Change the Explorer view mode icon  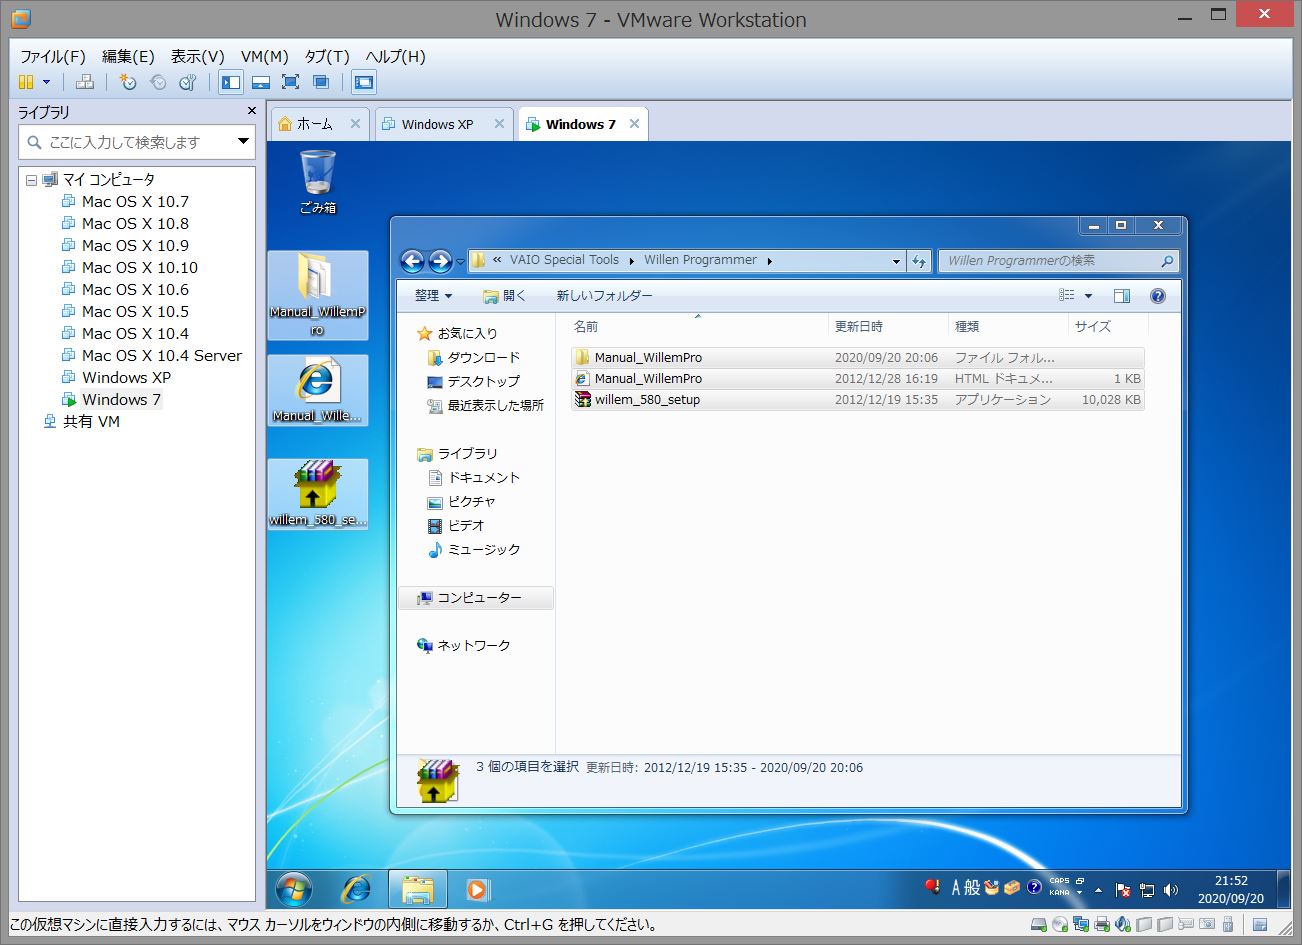coord(1067,295)
